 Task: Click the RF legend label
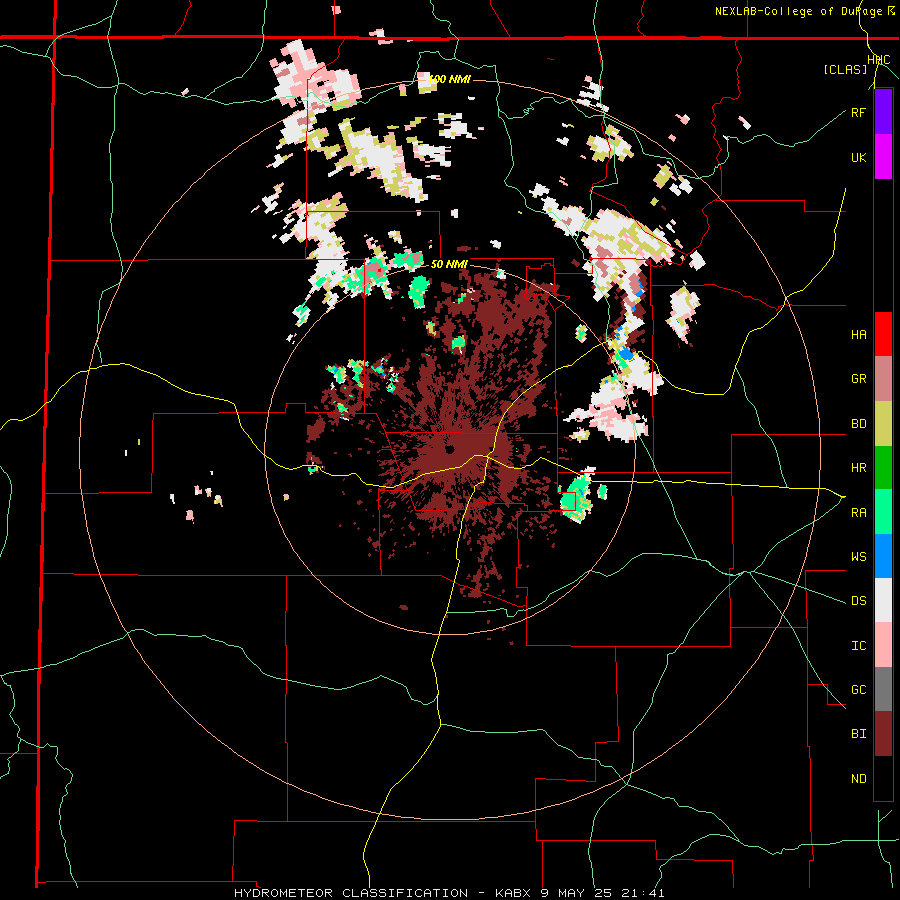click(858, 113)
